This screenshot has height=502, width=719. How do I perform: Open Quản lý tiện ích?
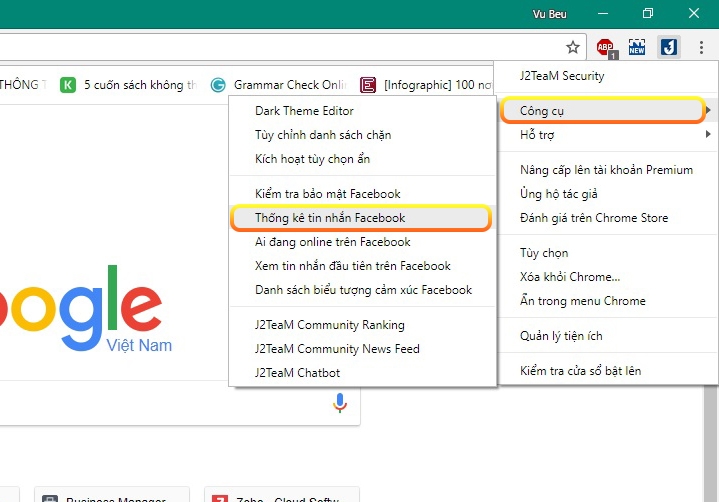[x=561, y=336]
